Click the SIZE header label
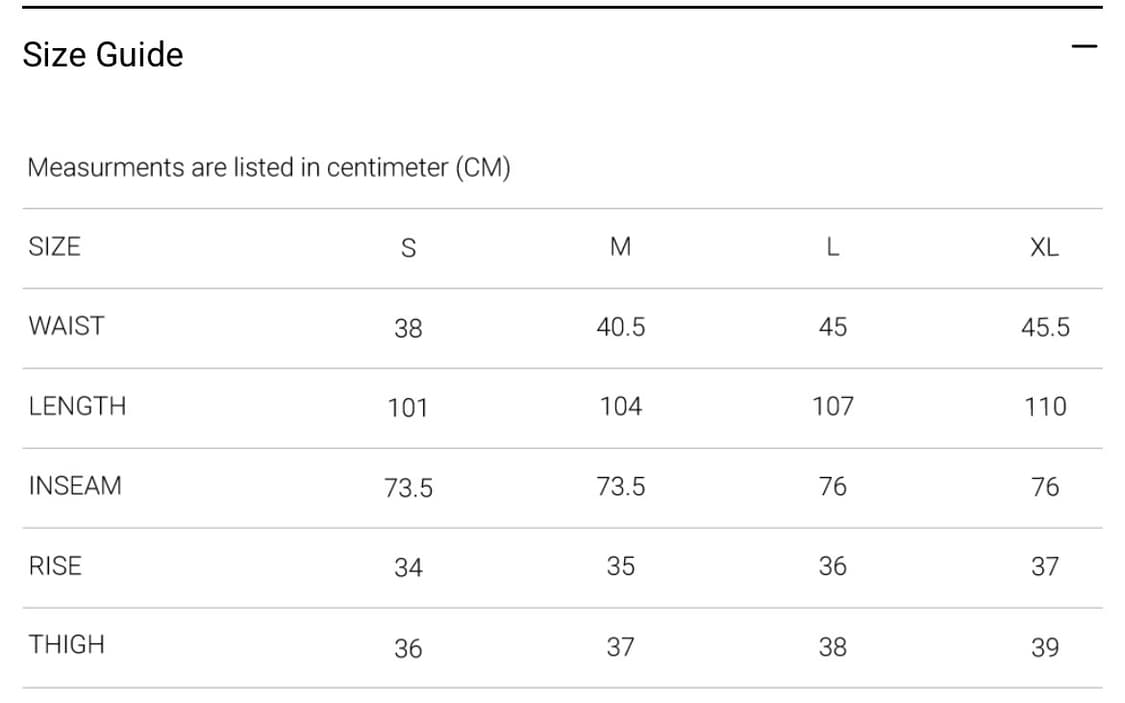The width and height of the screenshot is (1125, 703). pyautogui.click(x=54, y=246)
